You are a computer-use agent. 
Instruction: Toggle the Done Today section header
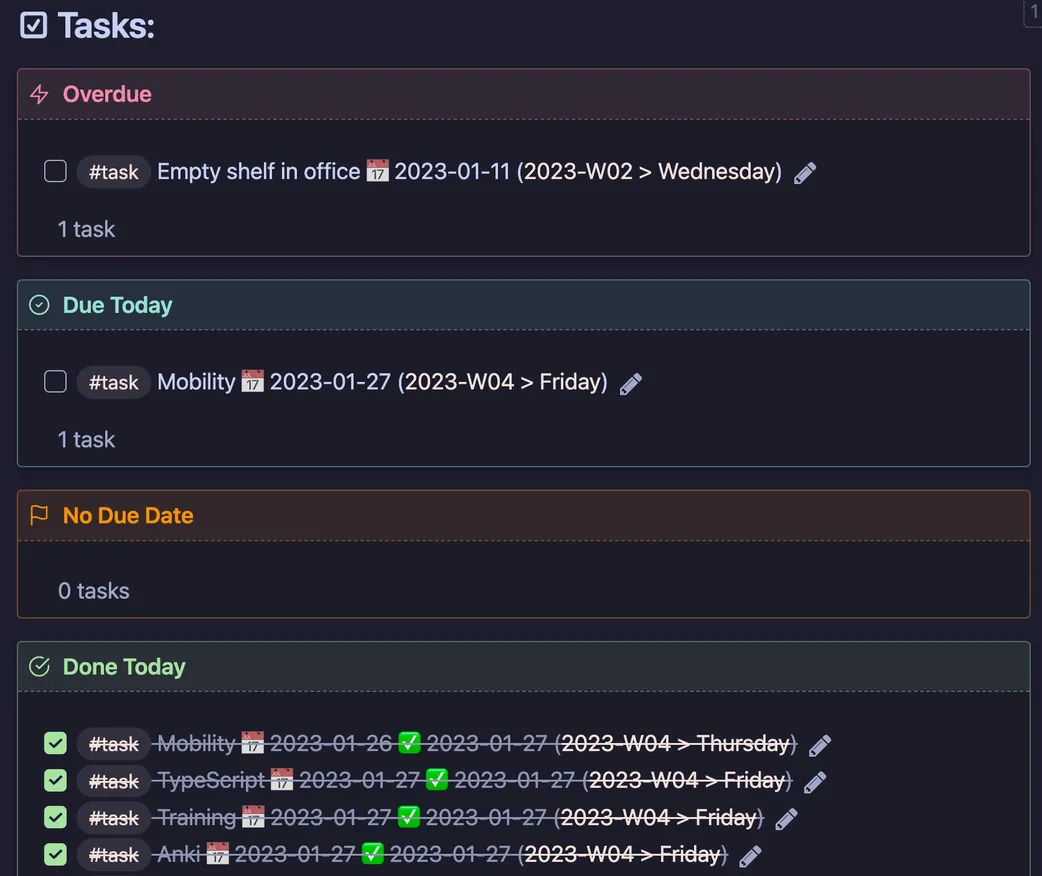tap(524, 667)
